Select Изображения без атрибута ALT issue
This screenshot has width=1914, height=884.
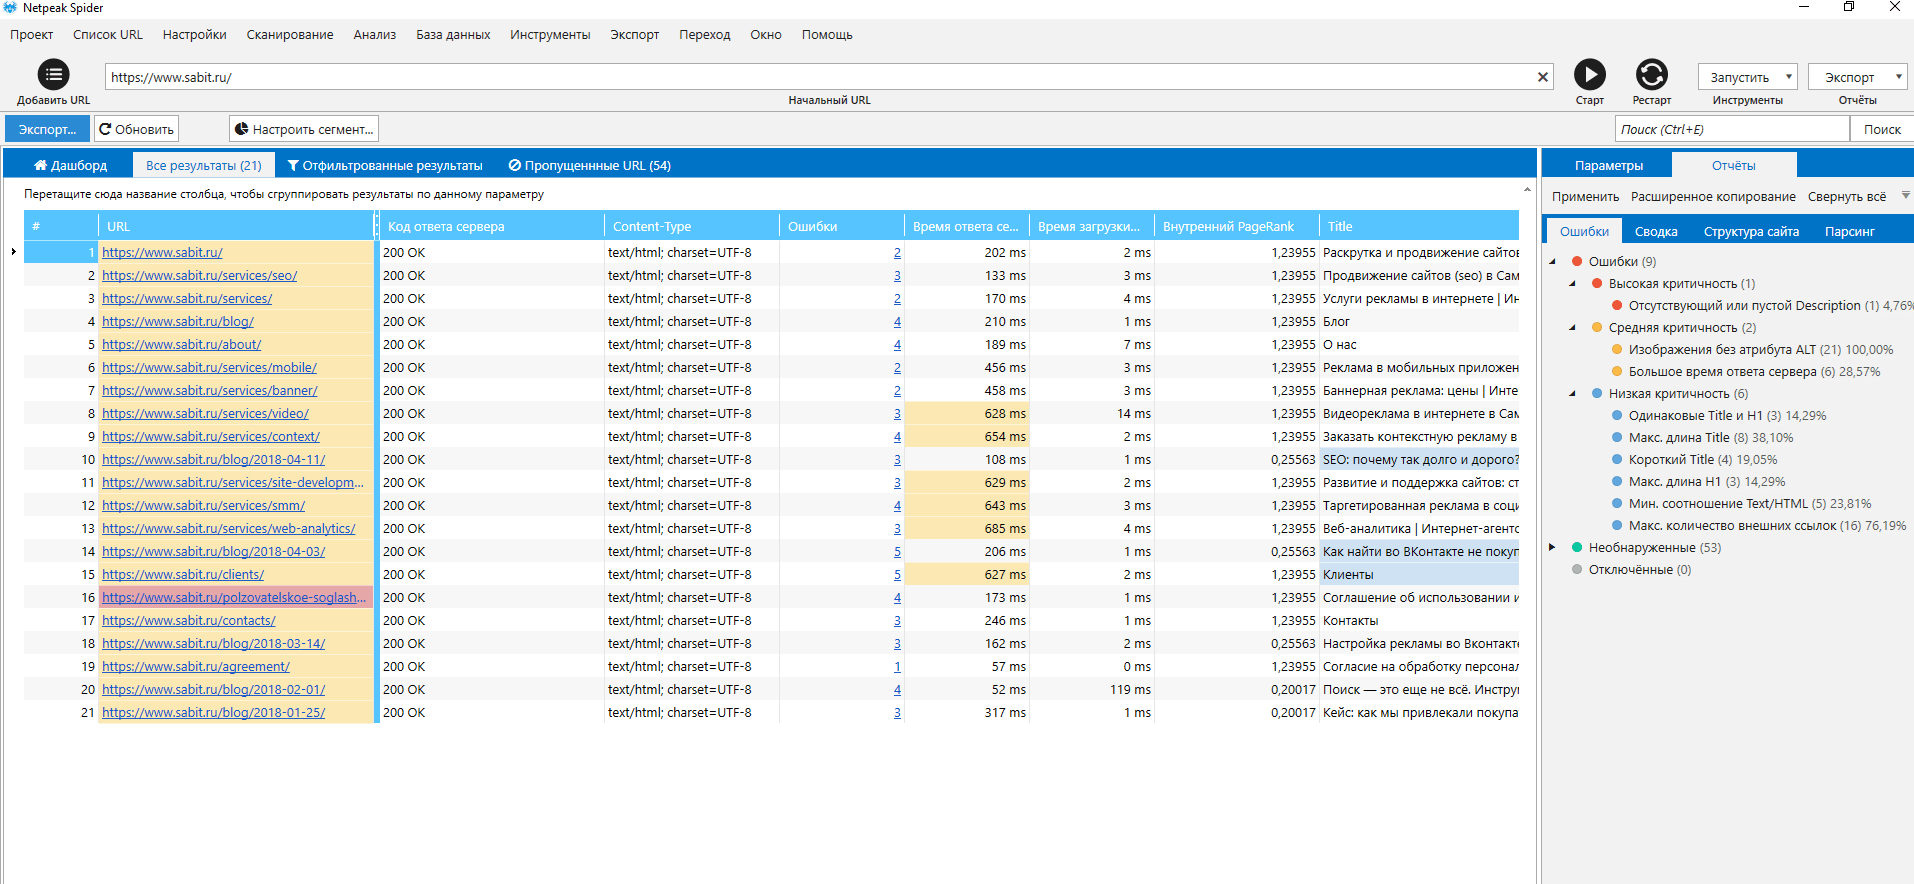1721,350
